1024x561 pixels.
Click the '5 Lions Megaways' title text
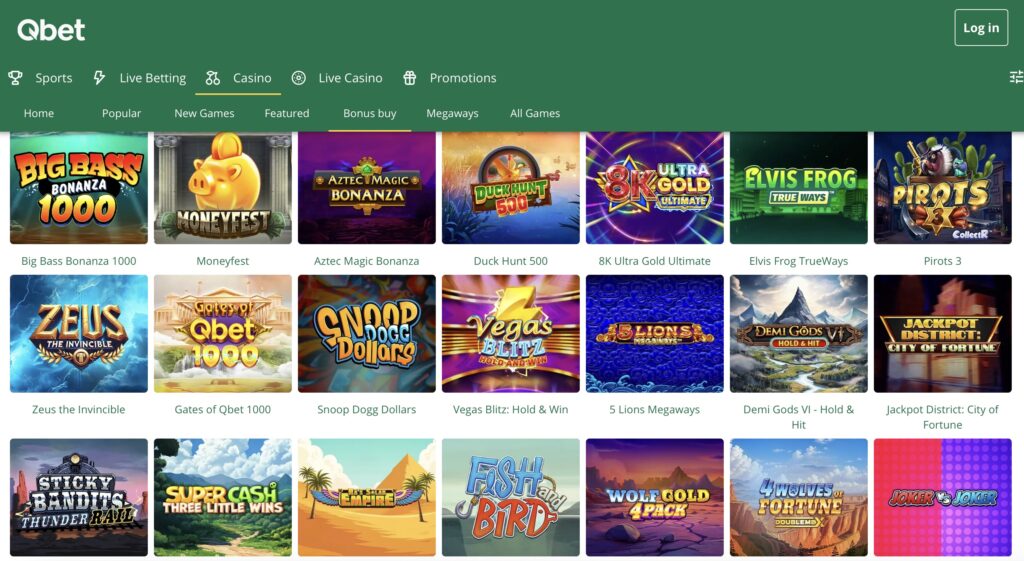654,409
